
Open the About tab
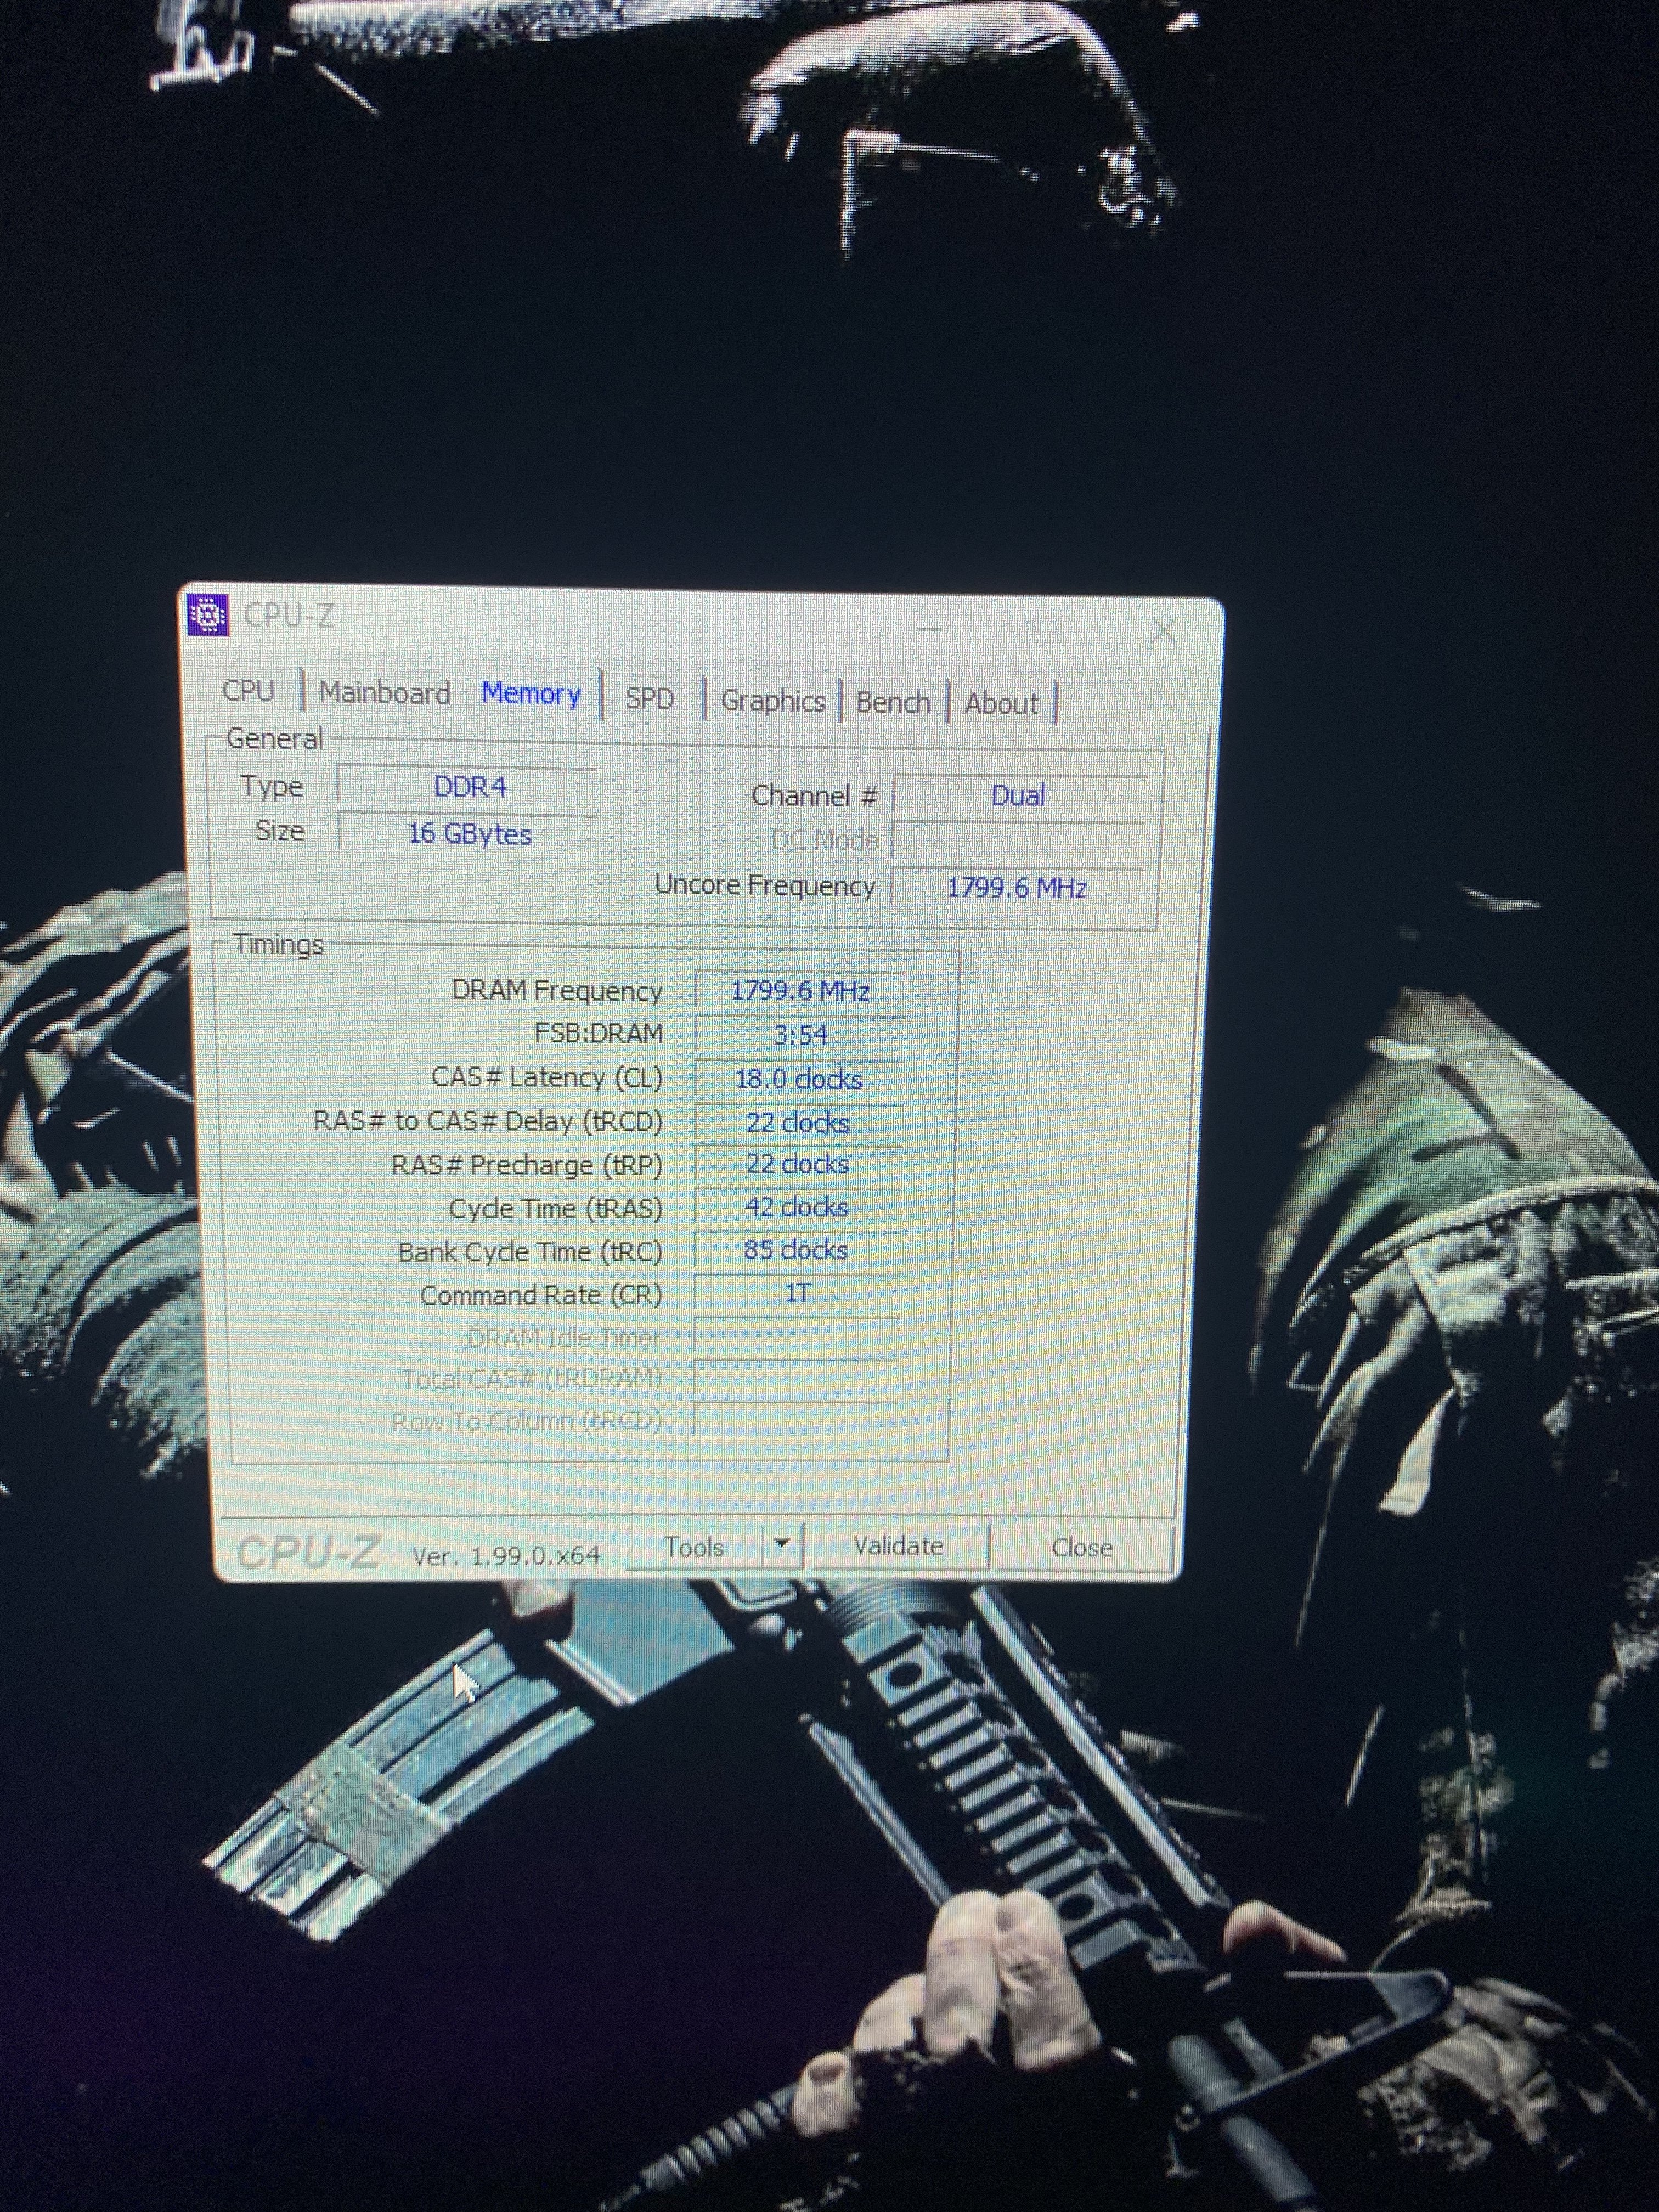[1001, 704]
